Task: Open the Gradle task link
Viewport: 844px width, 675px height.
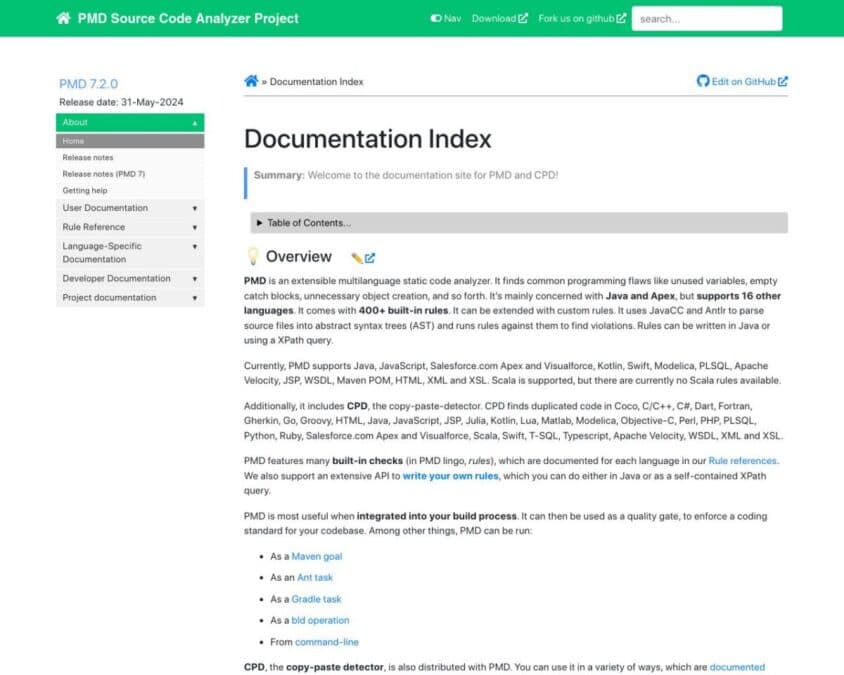Action: (x=316, y=599)
